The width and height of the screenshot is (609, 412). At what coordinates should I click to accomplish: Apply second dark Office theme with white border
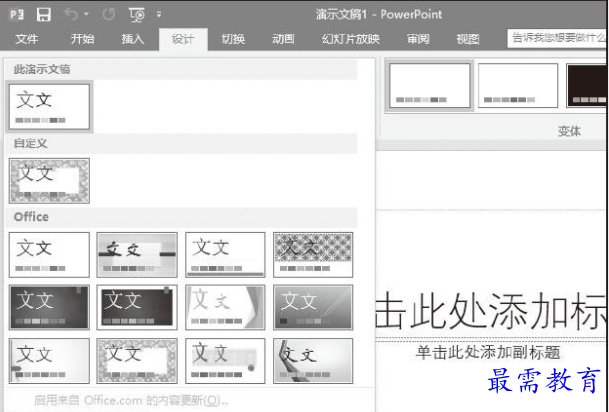point(137,307)
